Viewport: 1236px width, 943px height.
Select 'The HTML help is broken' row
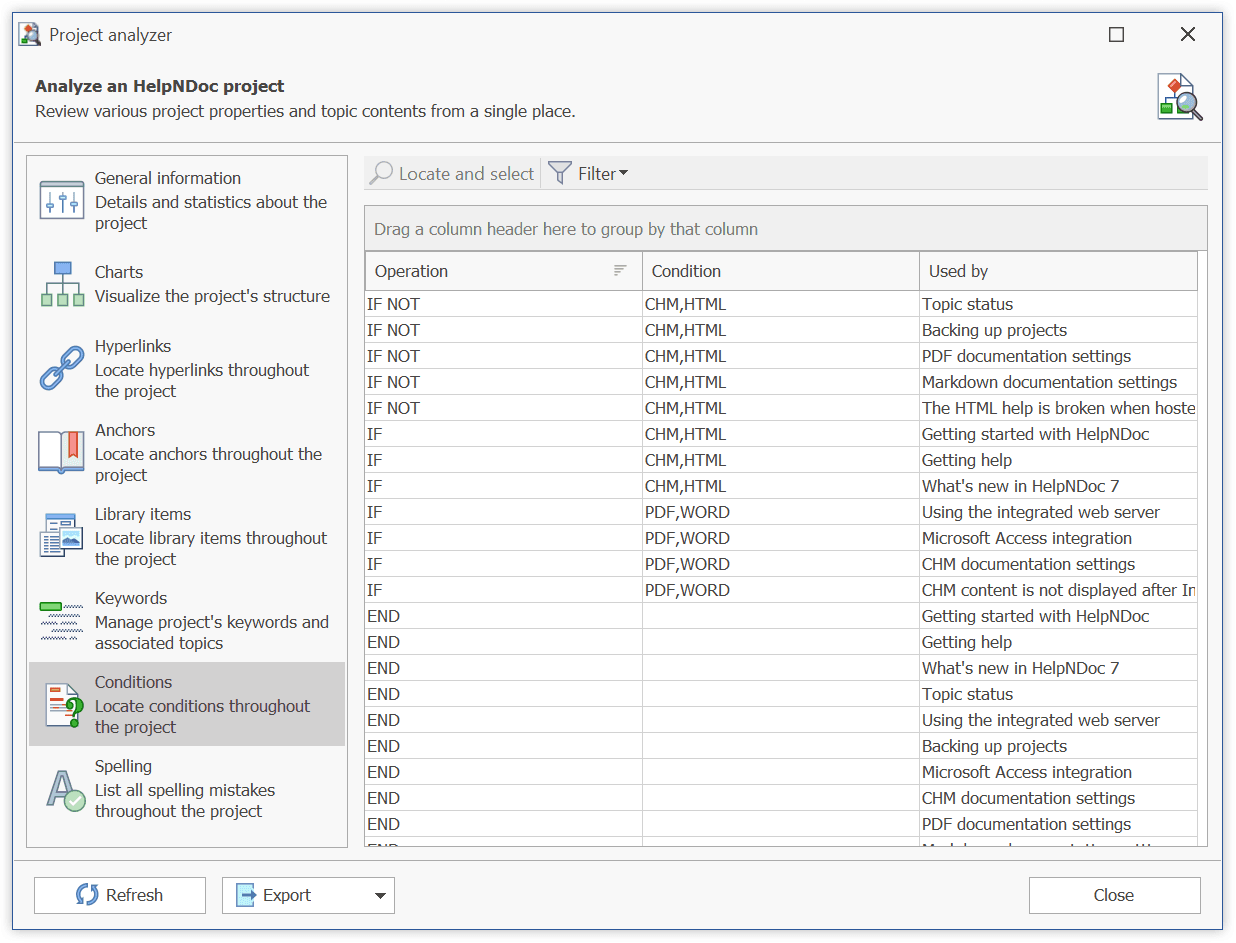781,408
